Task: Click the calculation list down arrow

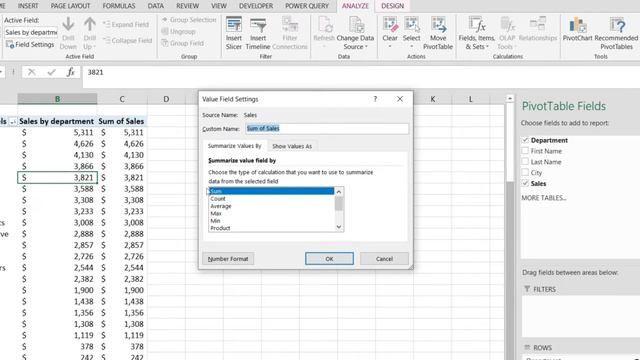Action: click(339, 227)
